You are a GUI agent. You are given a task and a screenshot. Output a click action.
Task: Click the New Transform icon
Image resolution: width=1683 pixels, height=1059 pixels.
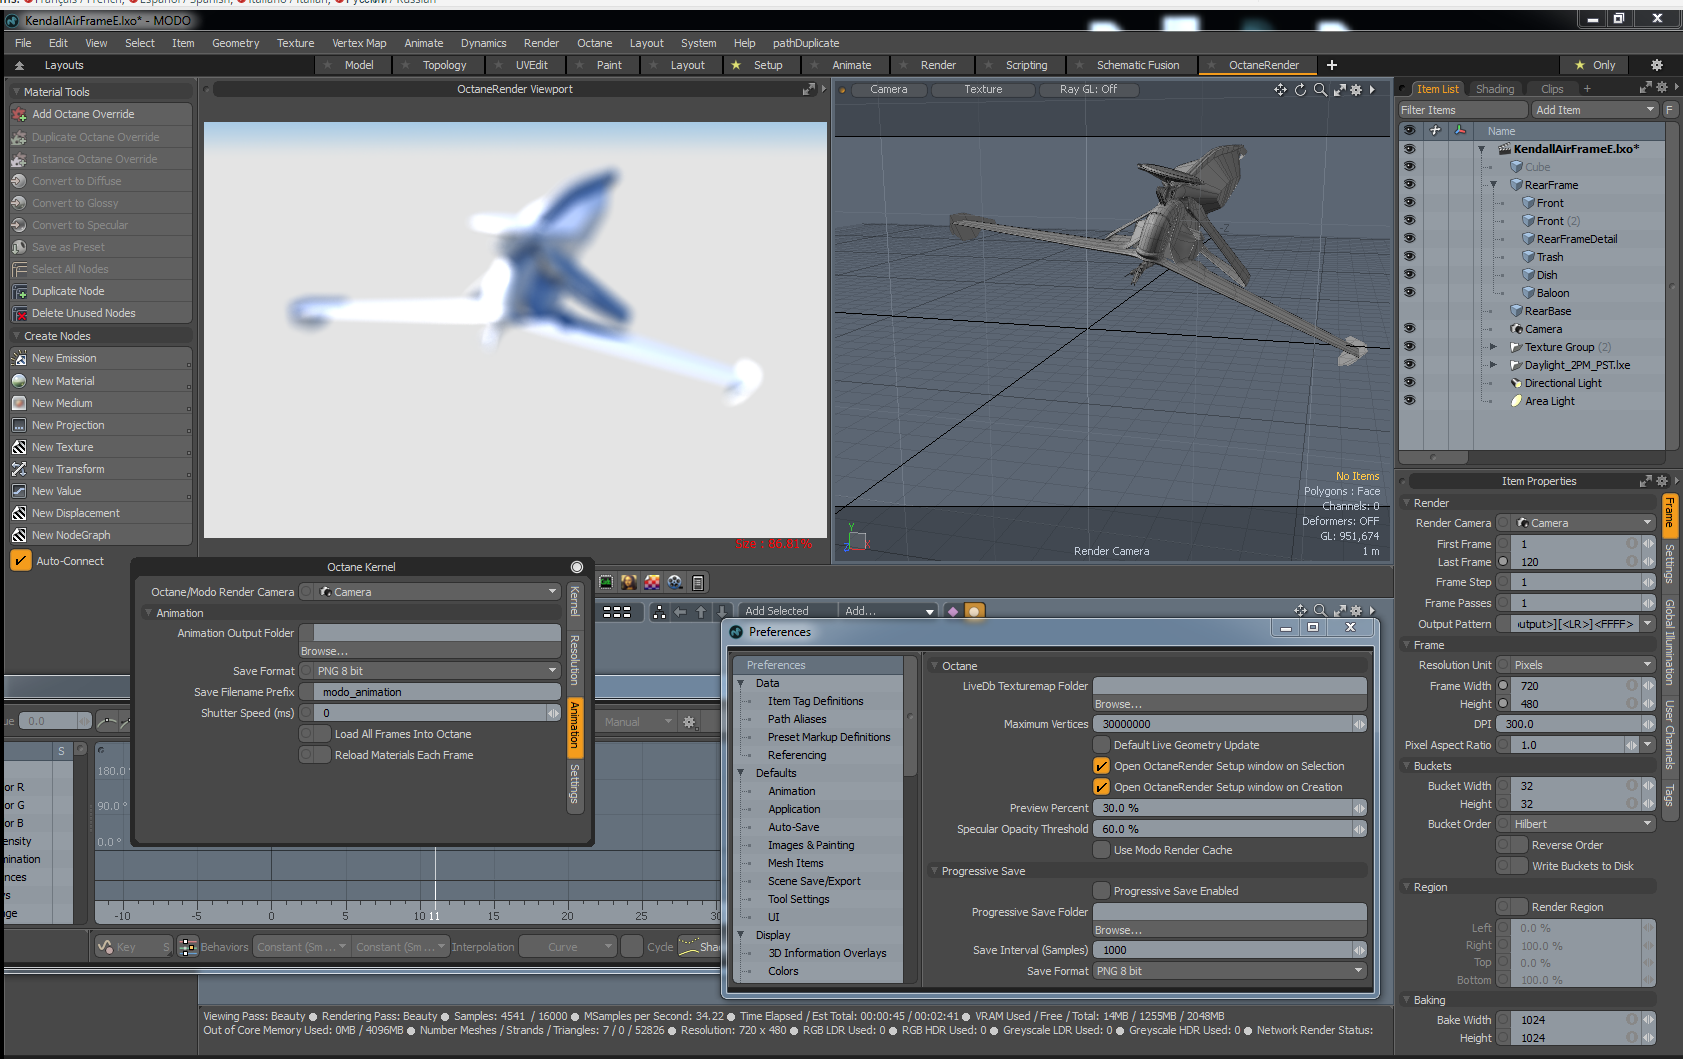point(19,469)
